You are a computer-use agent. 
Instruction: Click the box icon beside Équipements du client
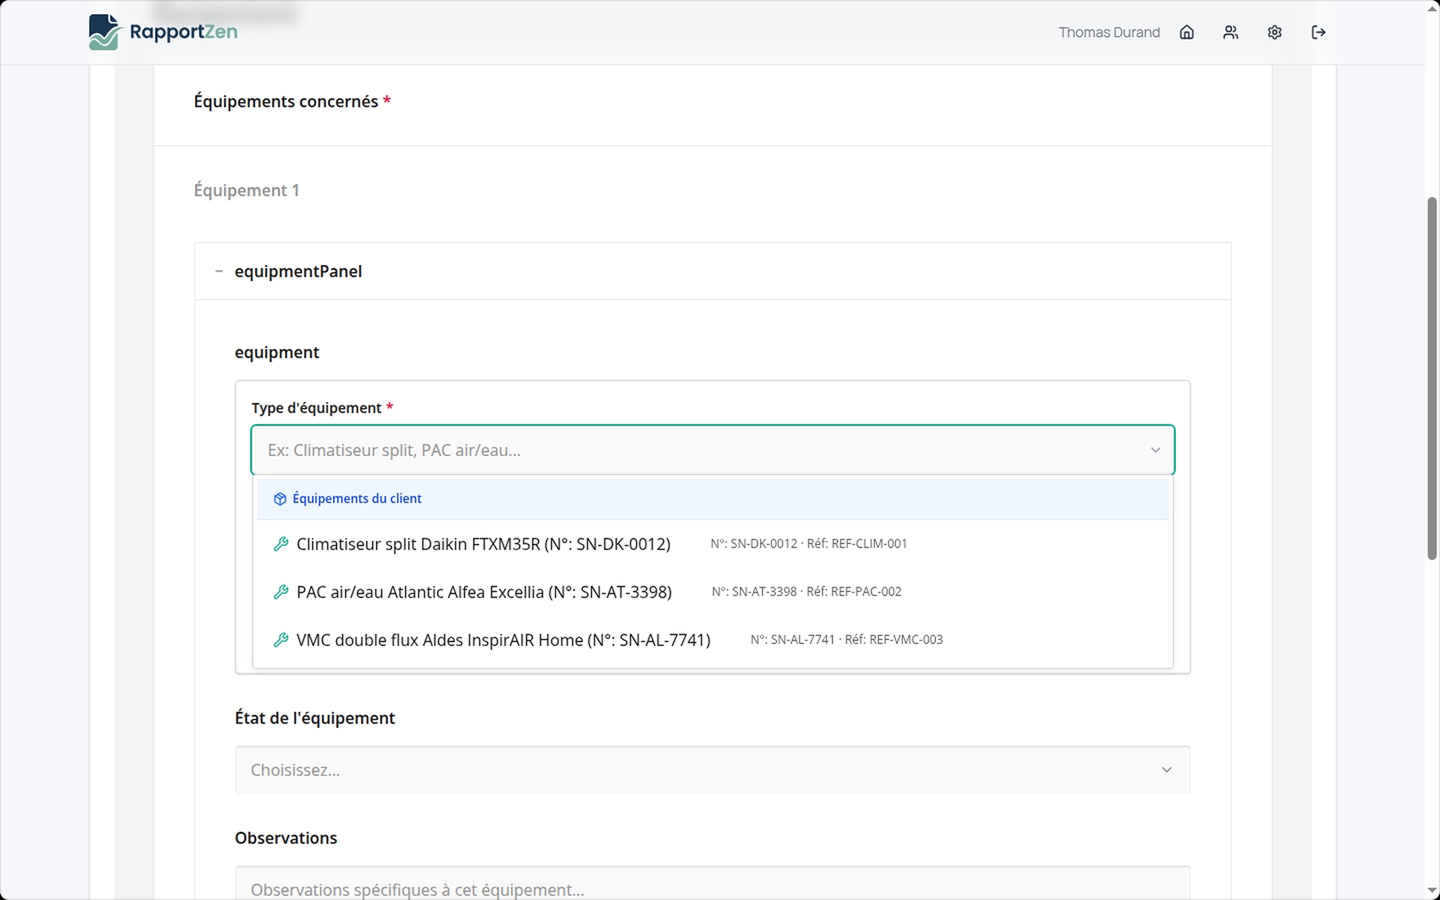click(280, 499)
